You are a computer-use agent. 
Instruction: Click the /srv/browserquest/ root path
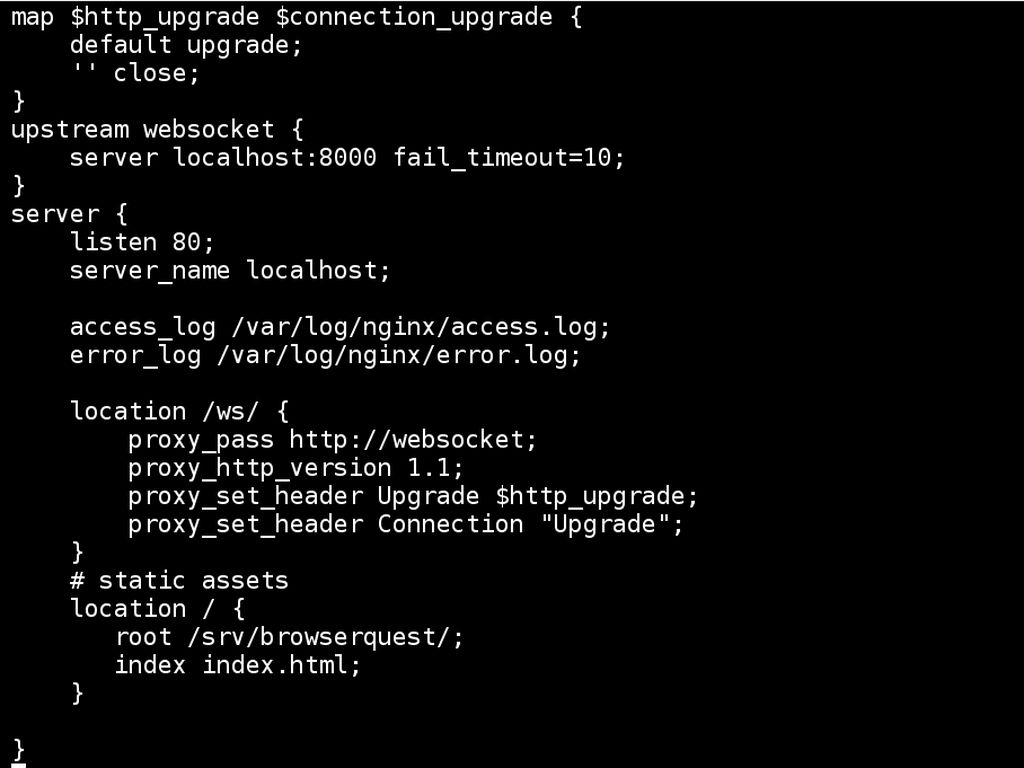[325, 637]
